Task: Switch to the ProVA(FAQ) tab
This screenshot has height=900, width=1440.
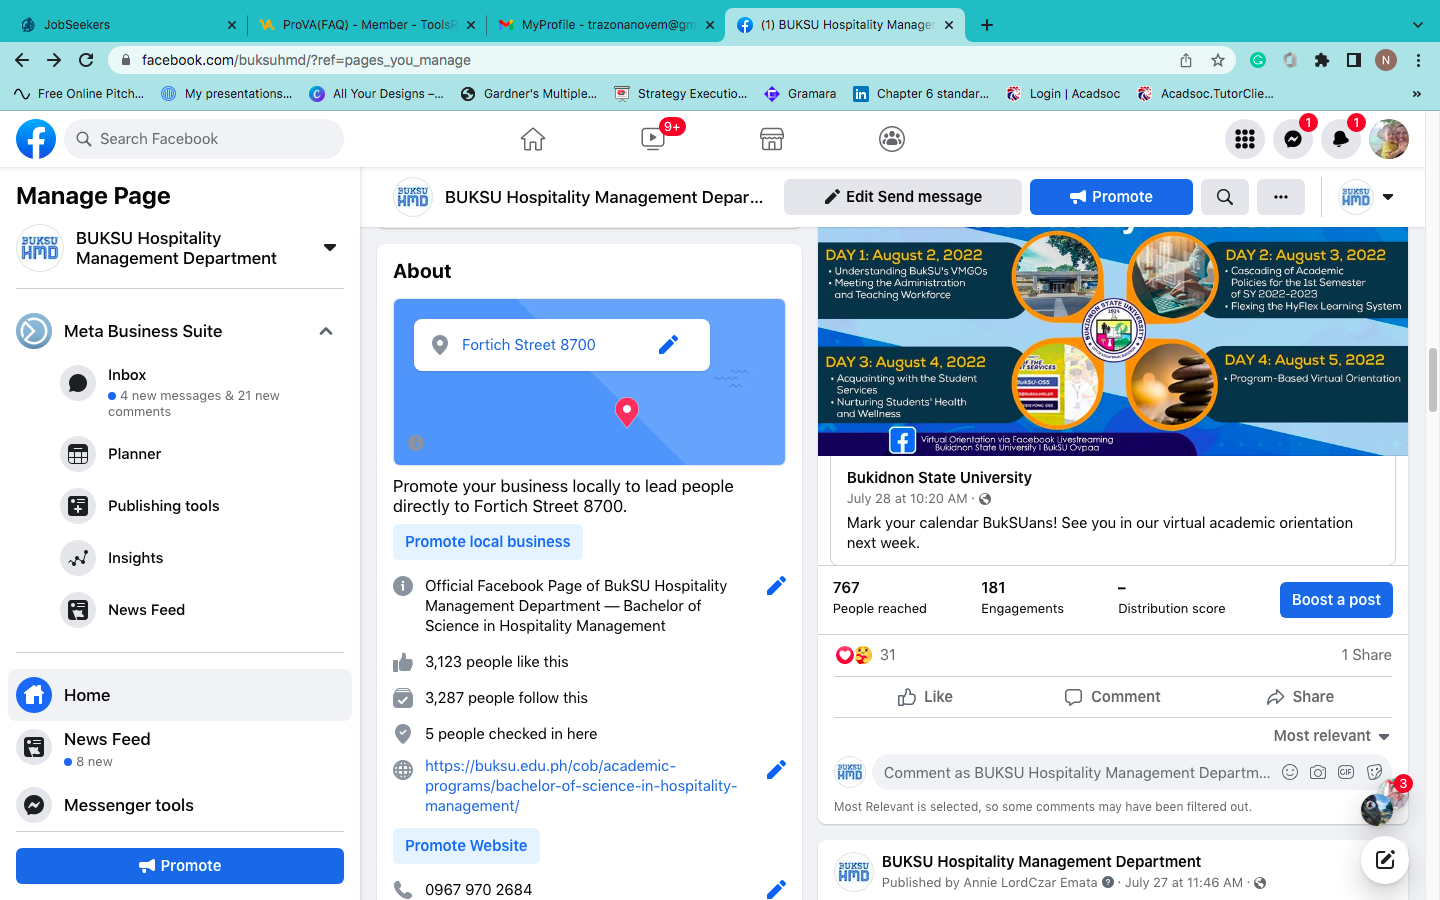Action: point(366,25)
